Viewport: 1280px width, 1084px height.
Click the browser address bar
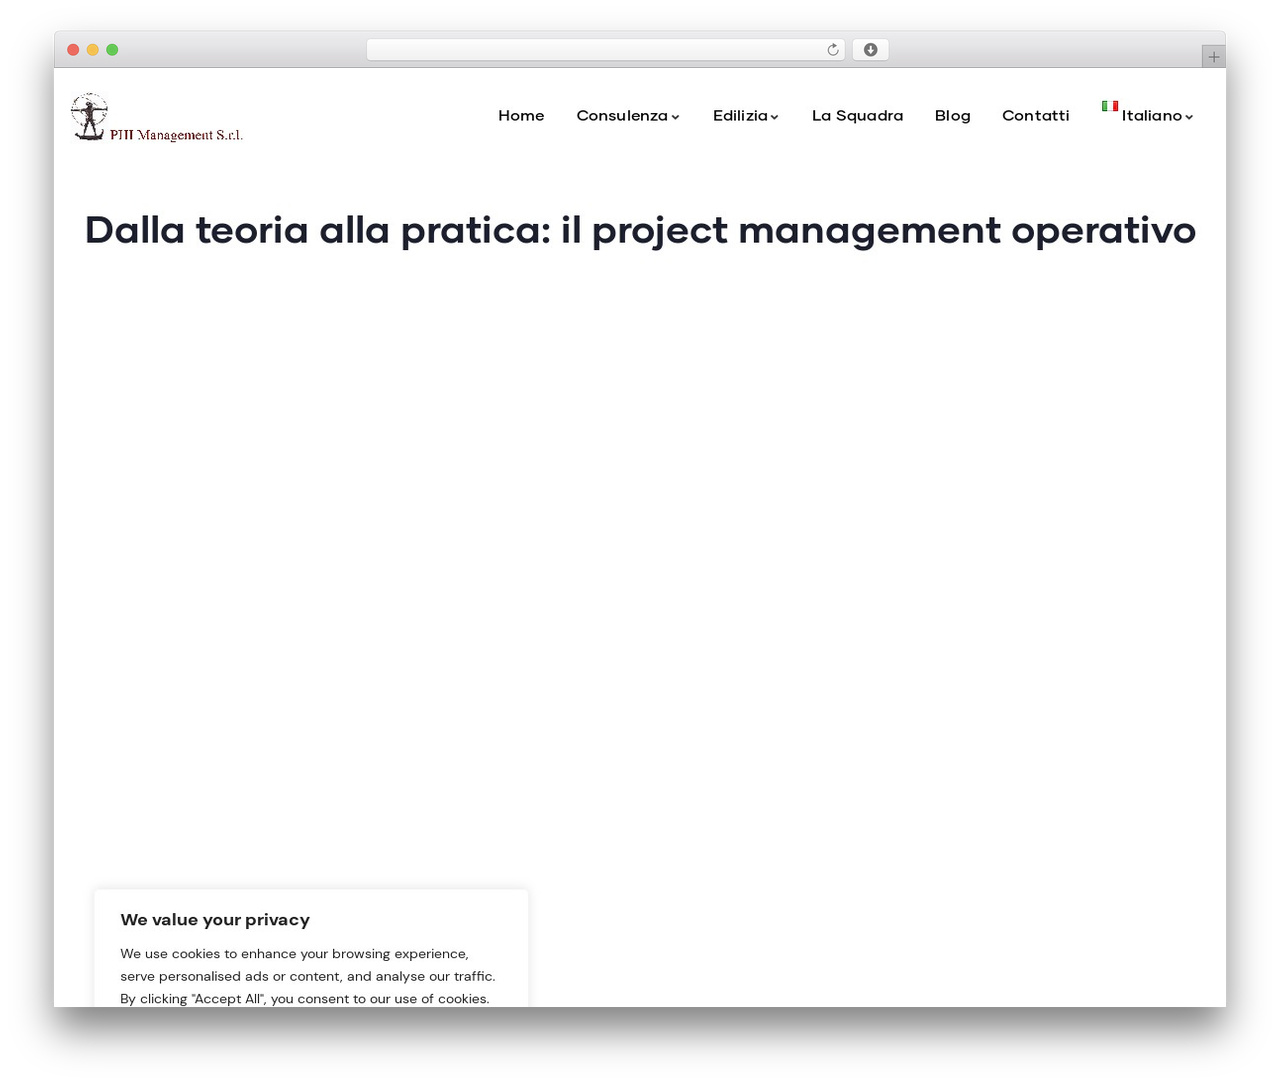pos(605,50)
